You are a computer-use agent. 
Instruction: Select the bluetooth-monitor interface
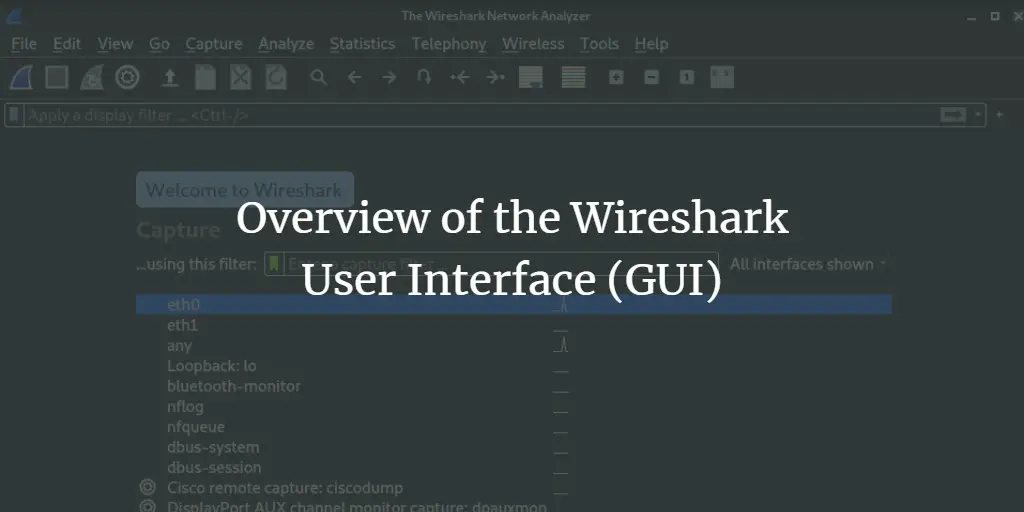[513, 386]
